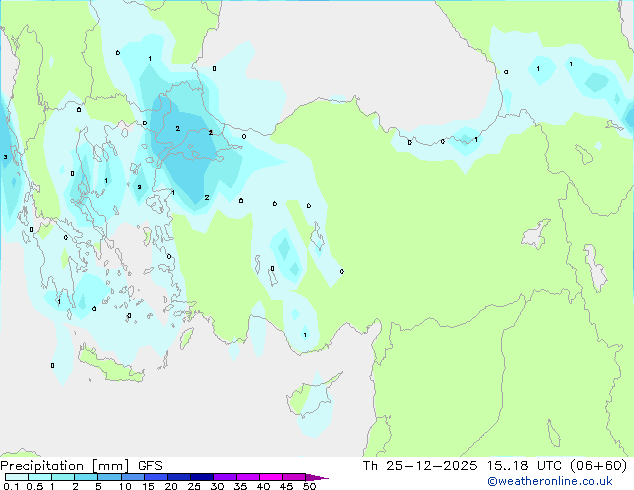Click the "15..18 UTC" time range text
The width and height of the screenshot is (634, 490).
(524, 466)
